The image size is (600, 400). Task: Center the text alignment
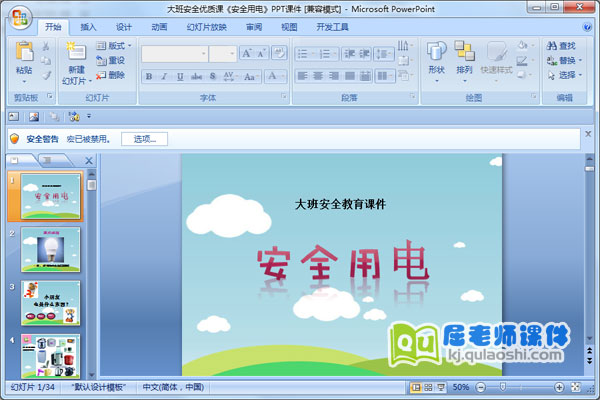pos(318,76)
